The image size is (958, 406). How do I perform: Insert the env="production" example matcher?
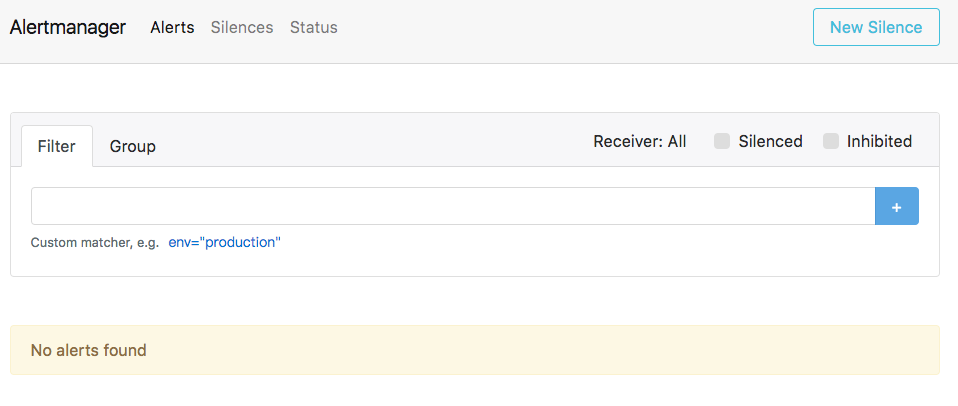pyautogui.click(x=225, y=242)
